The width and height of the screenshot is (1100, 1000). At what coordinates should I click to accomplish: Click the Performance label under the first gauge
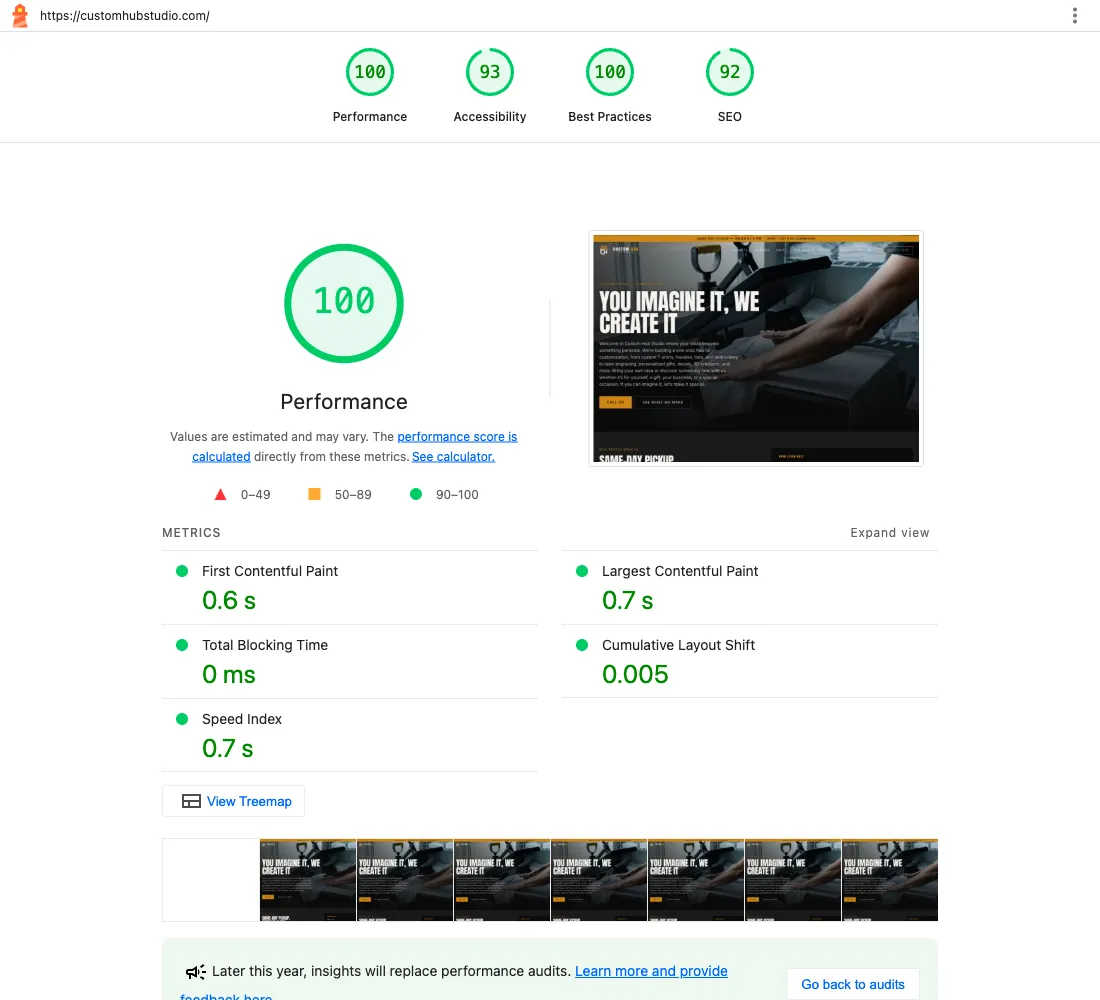370,116
